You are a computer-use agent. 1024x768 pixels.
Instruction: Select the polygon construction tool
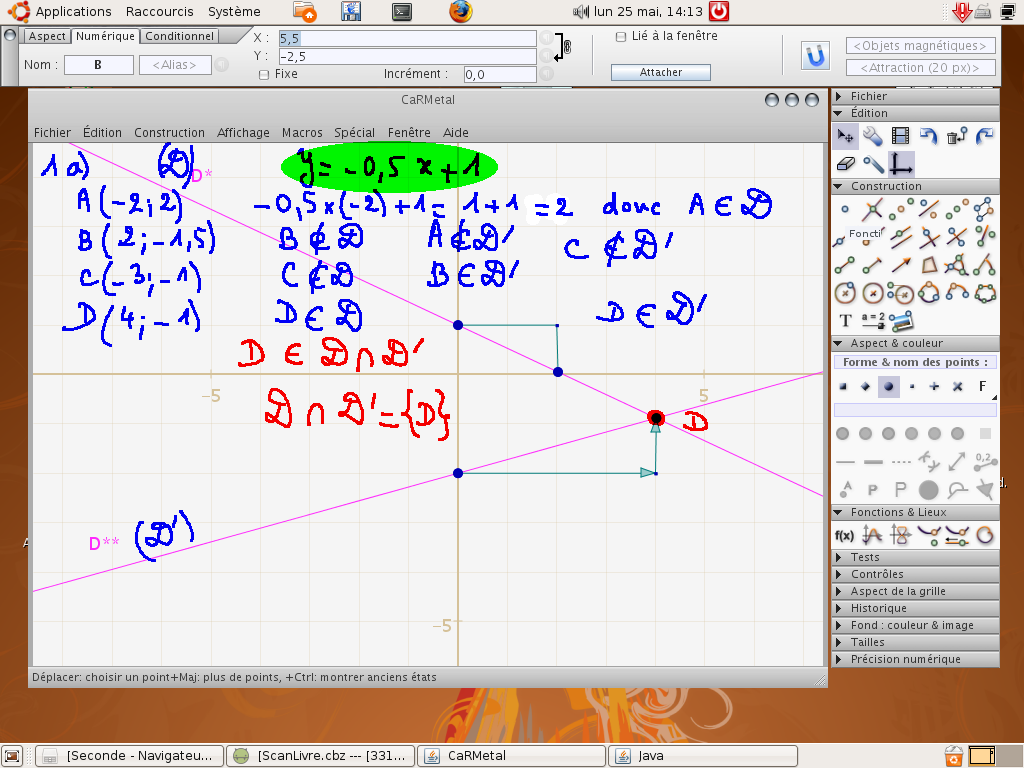click(x=929, y=265)
